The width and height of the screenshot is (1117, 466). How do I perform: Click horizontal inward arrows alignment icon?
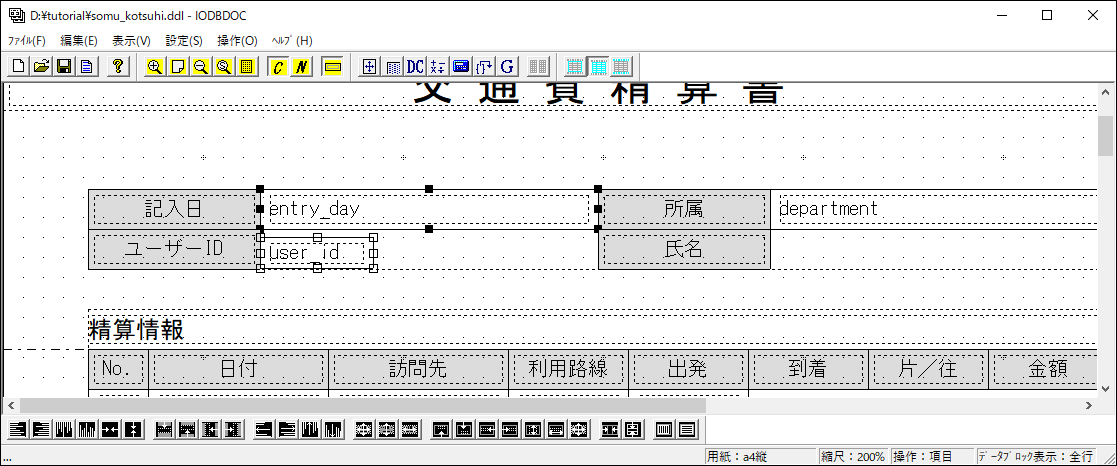coord(110,429)
